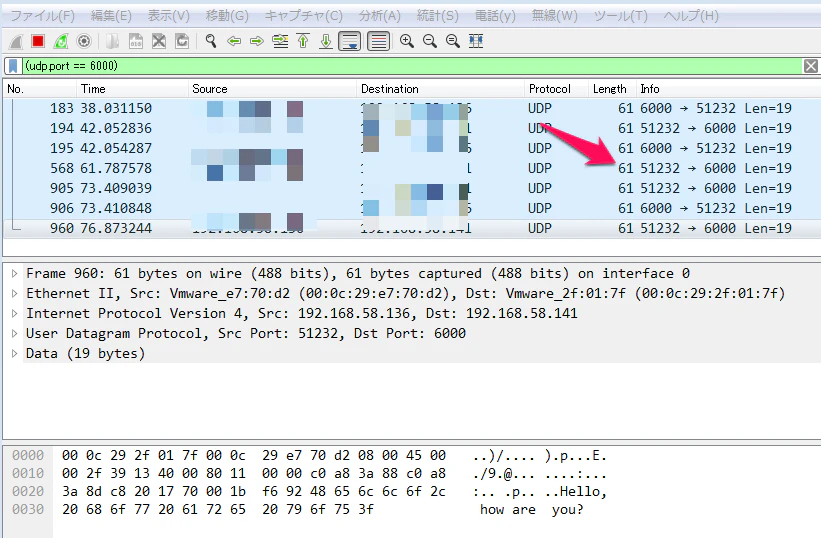
Task: Jump to the last packet
Action: pos(326,41)
